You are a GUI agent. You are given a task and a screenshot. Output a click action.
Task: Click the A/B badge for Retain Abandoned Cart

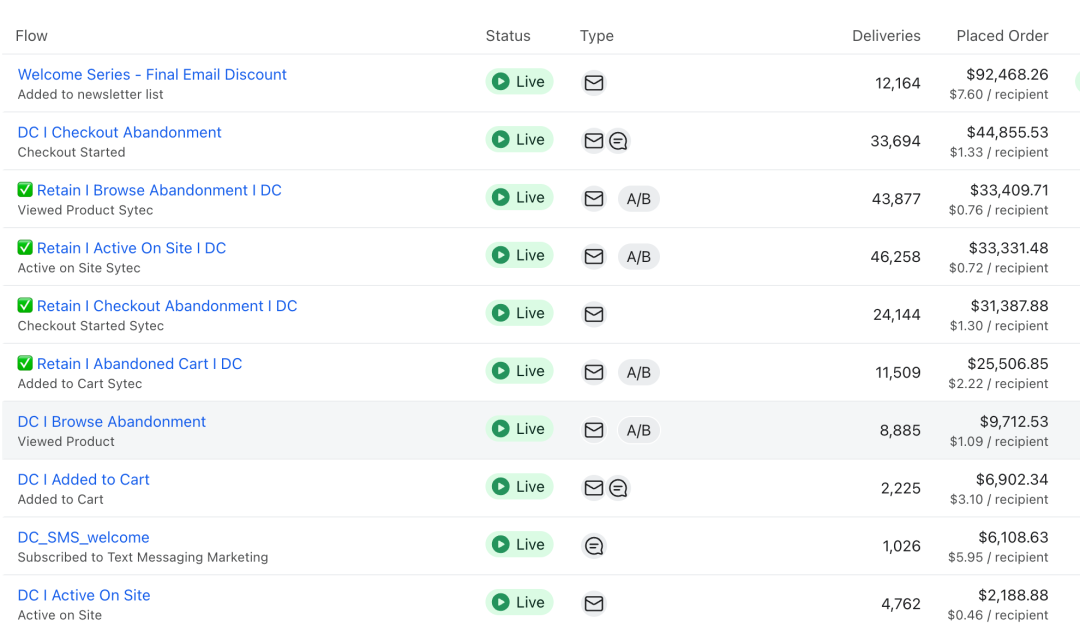click(638, 372)
